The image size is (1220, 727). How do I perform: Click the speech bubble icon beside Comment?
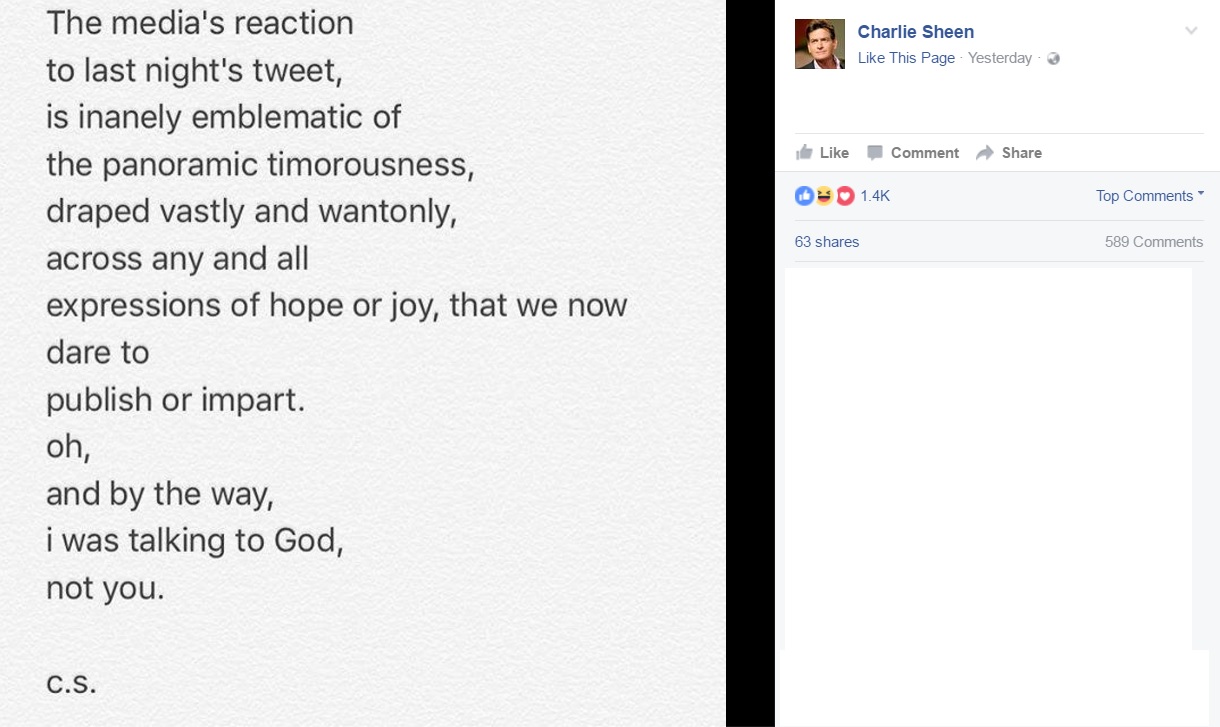coord(875,153)
